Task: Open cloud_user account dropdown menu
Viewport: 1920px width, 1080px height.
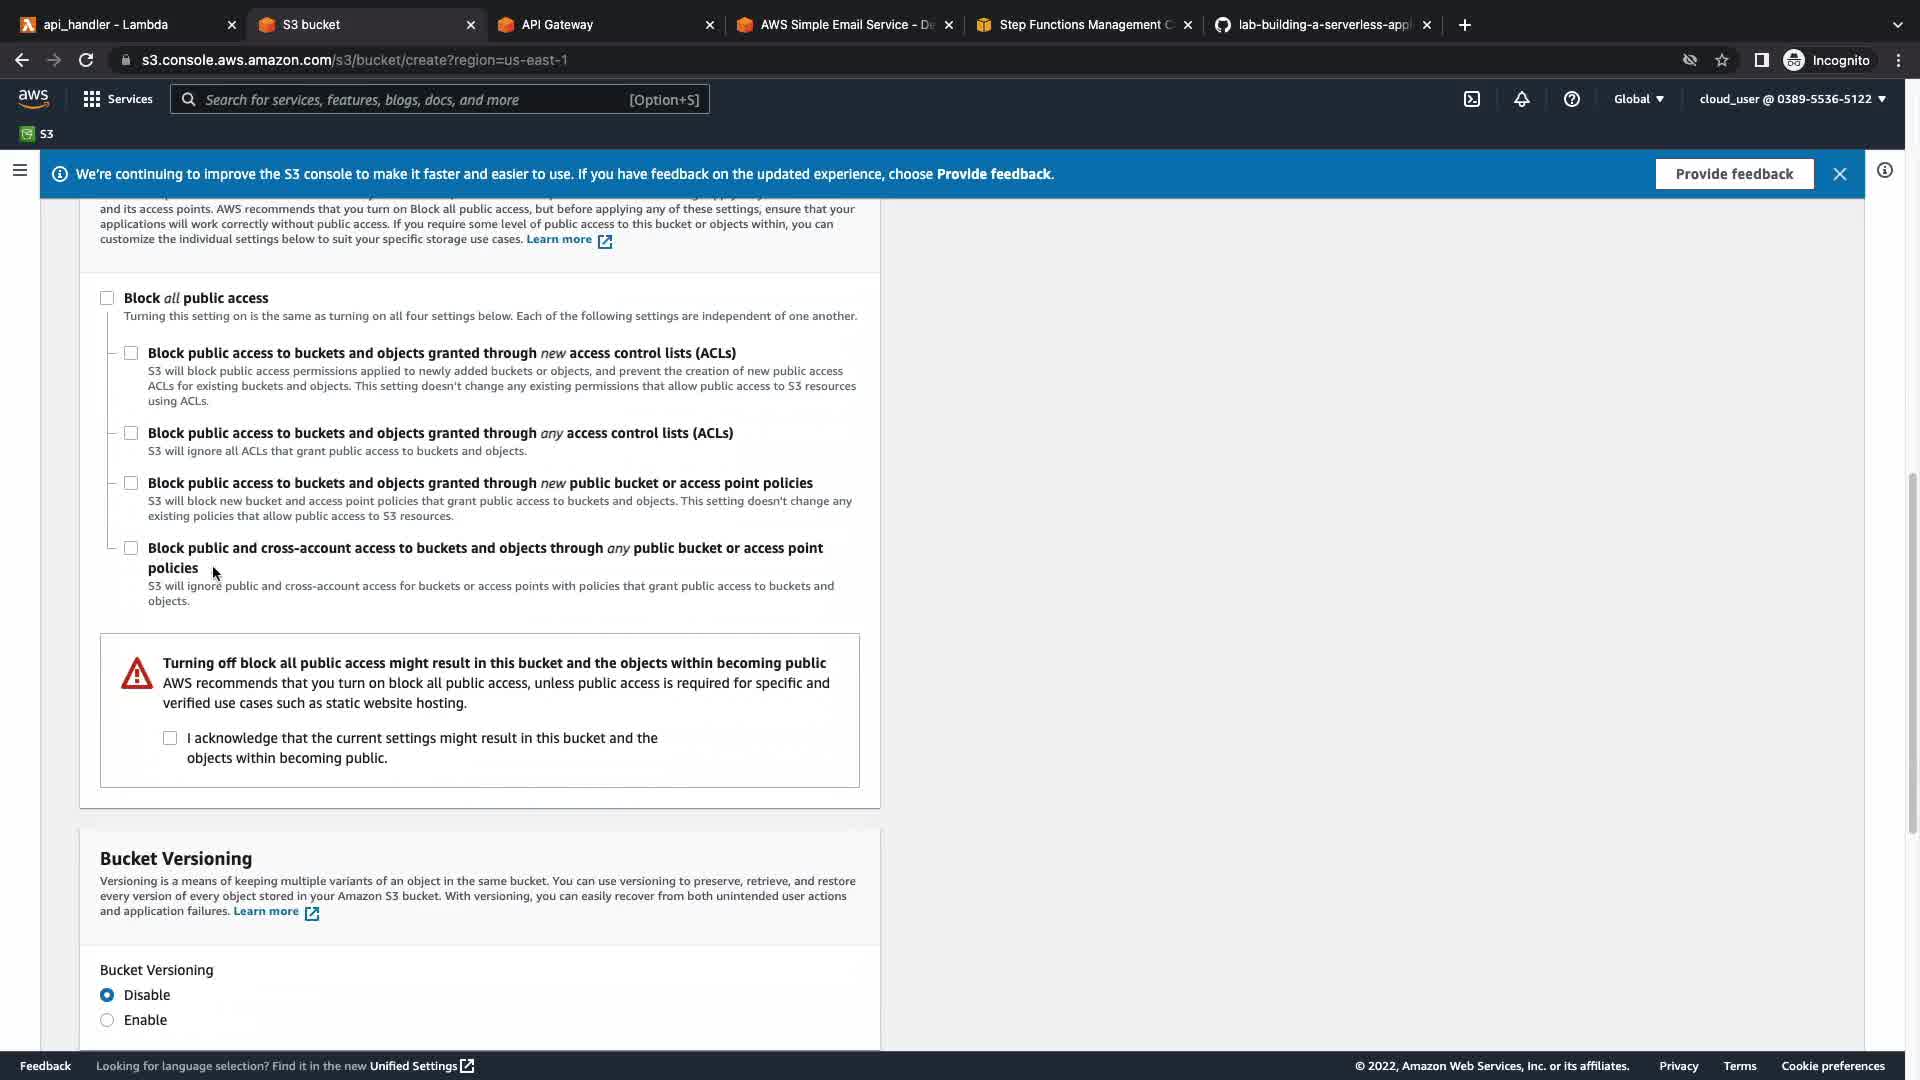Action: 1792,99
